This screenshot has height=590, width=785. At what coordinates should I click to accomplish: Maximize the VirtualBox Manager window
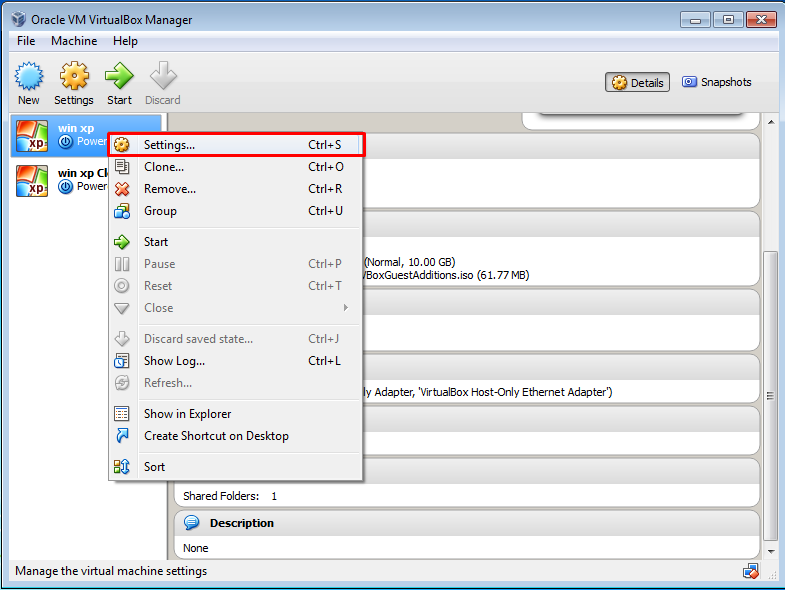[x=728, y=20]
